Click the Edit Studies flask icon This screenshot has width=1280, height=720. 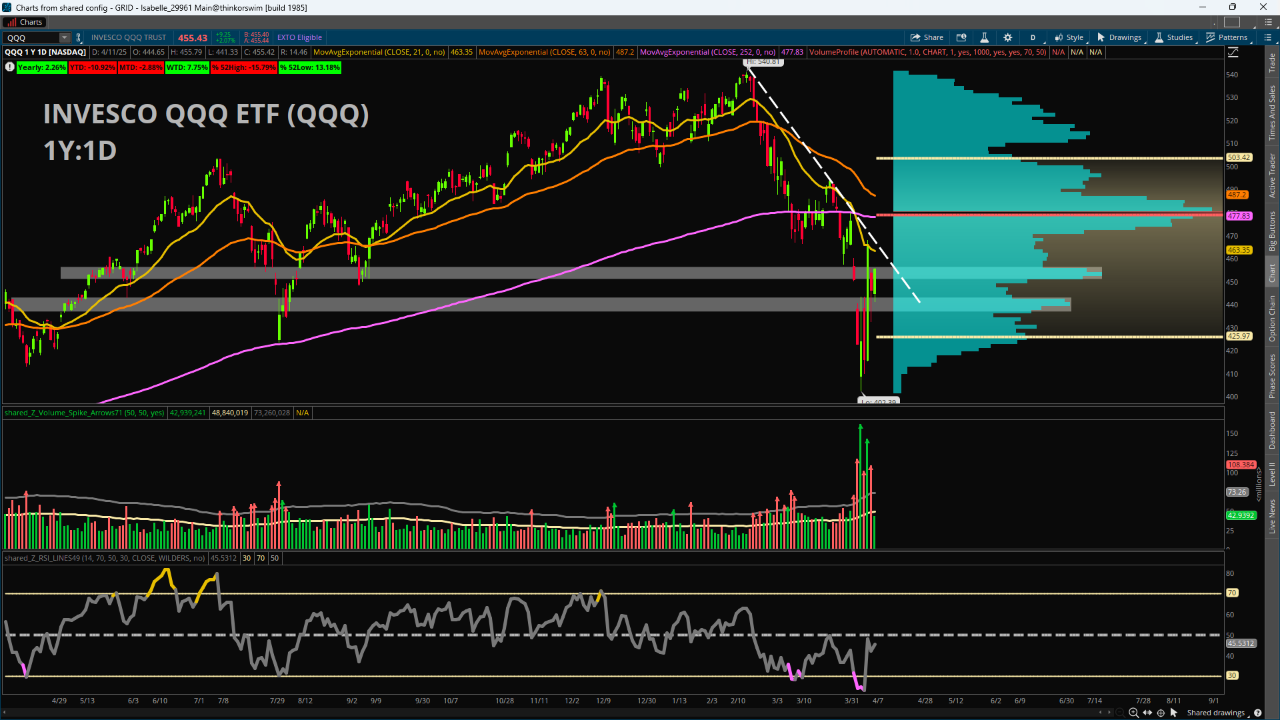[987, 37]
